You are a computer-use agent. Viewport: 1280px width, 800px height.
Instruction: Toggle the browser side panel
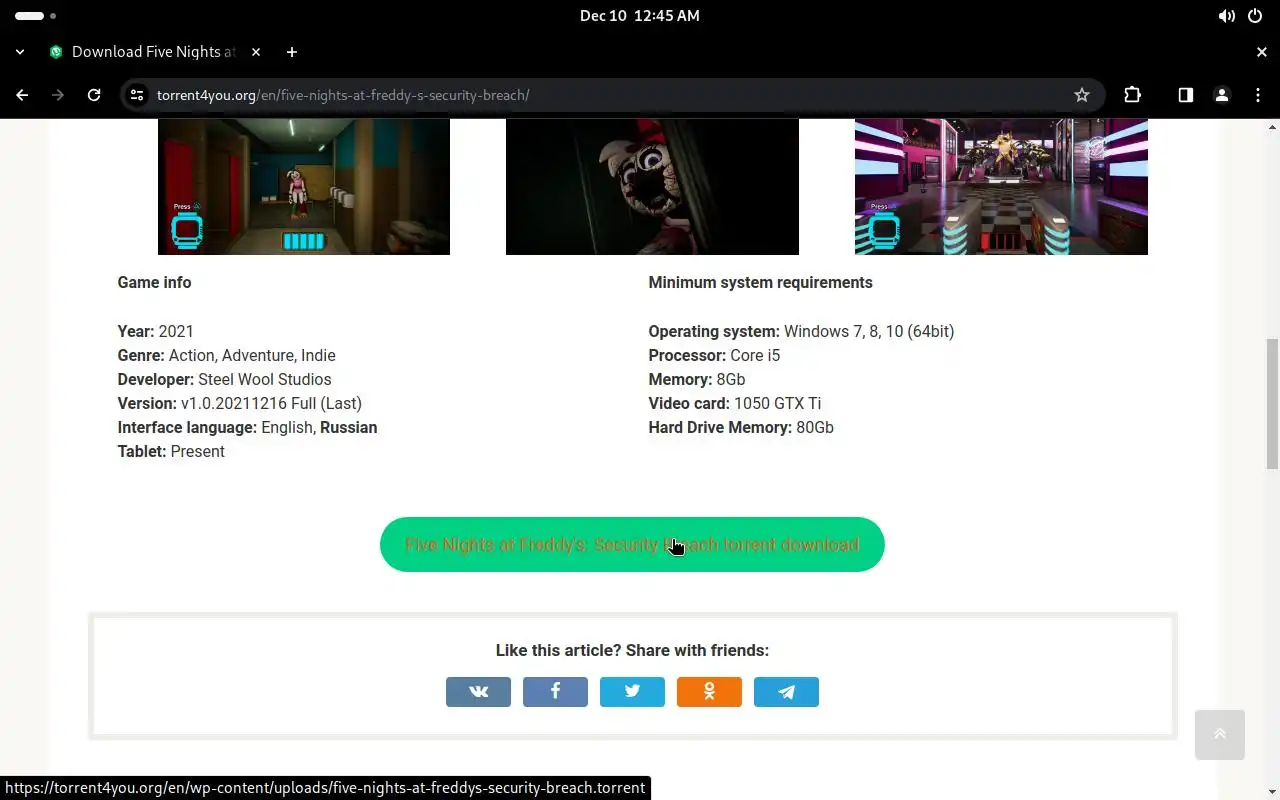coord(1185,95)
